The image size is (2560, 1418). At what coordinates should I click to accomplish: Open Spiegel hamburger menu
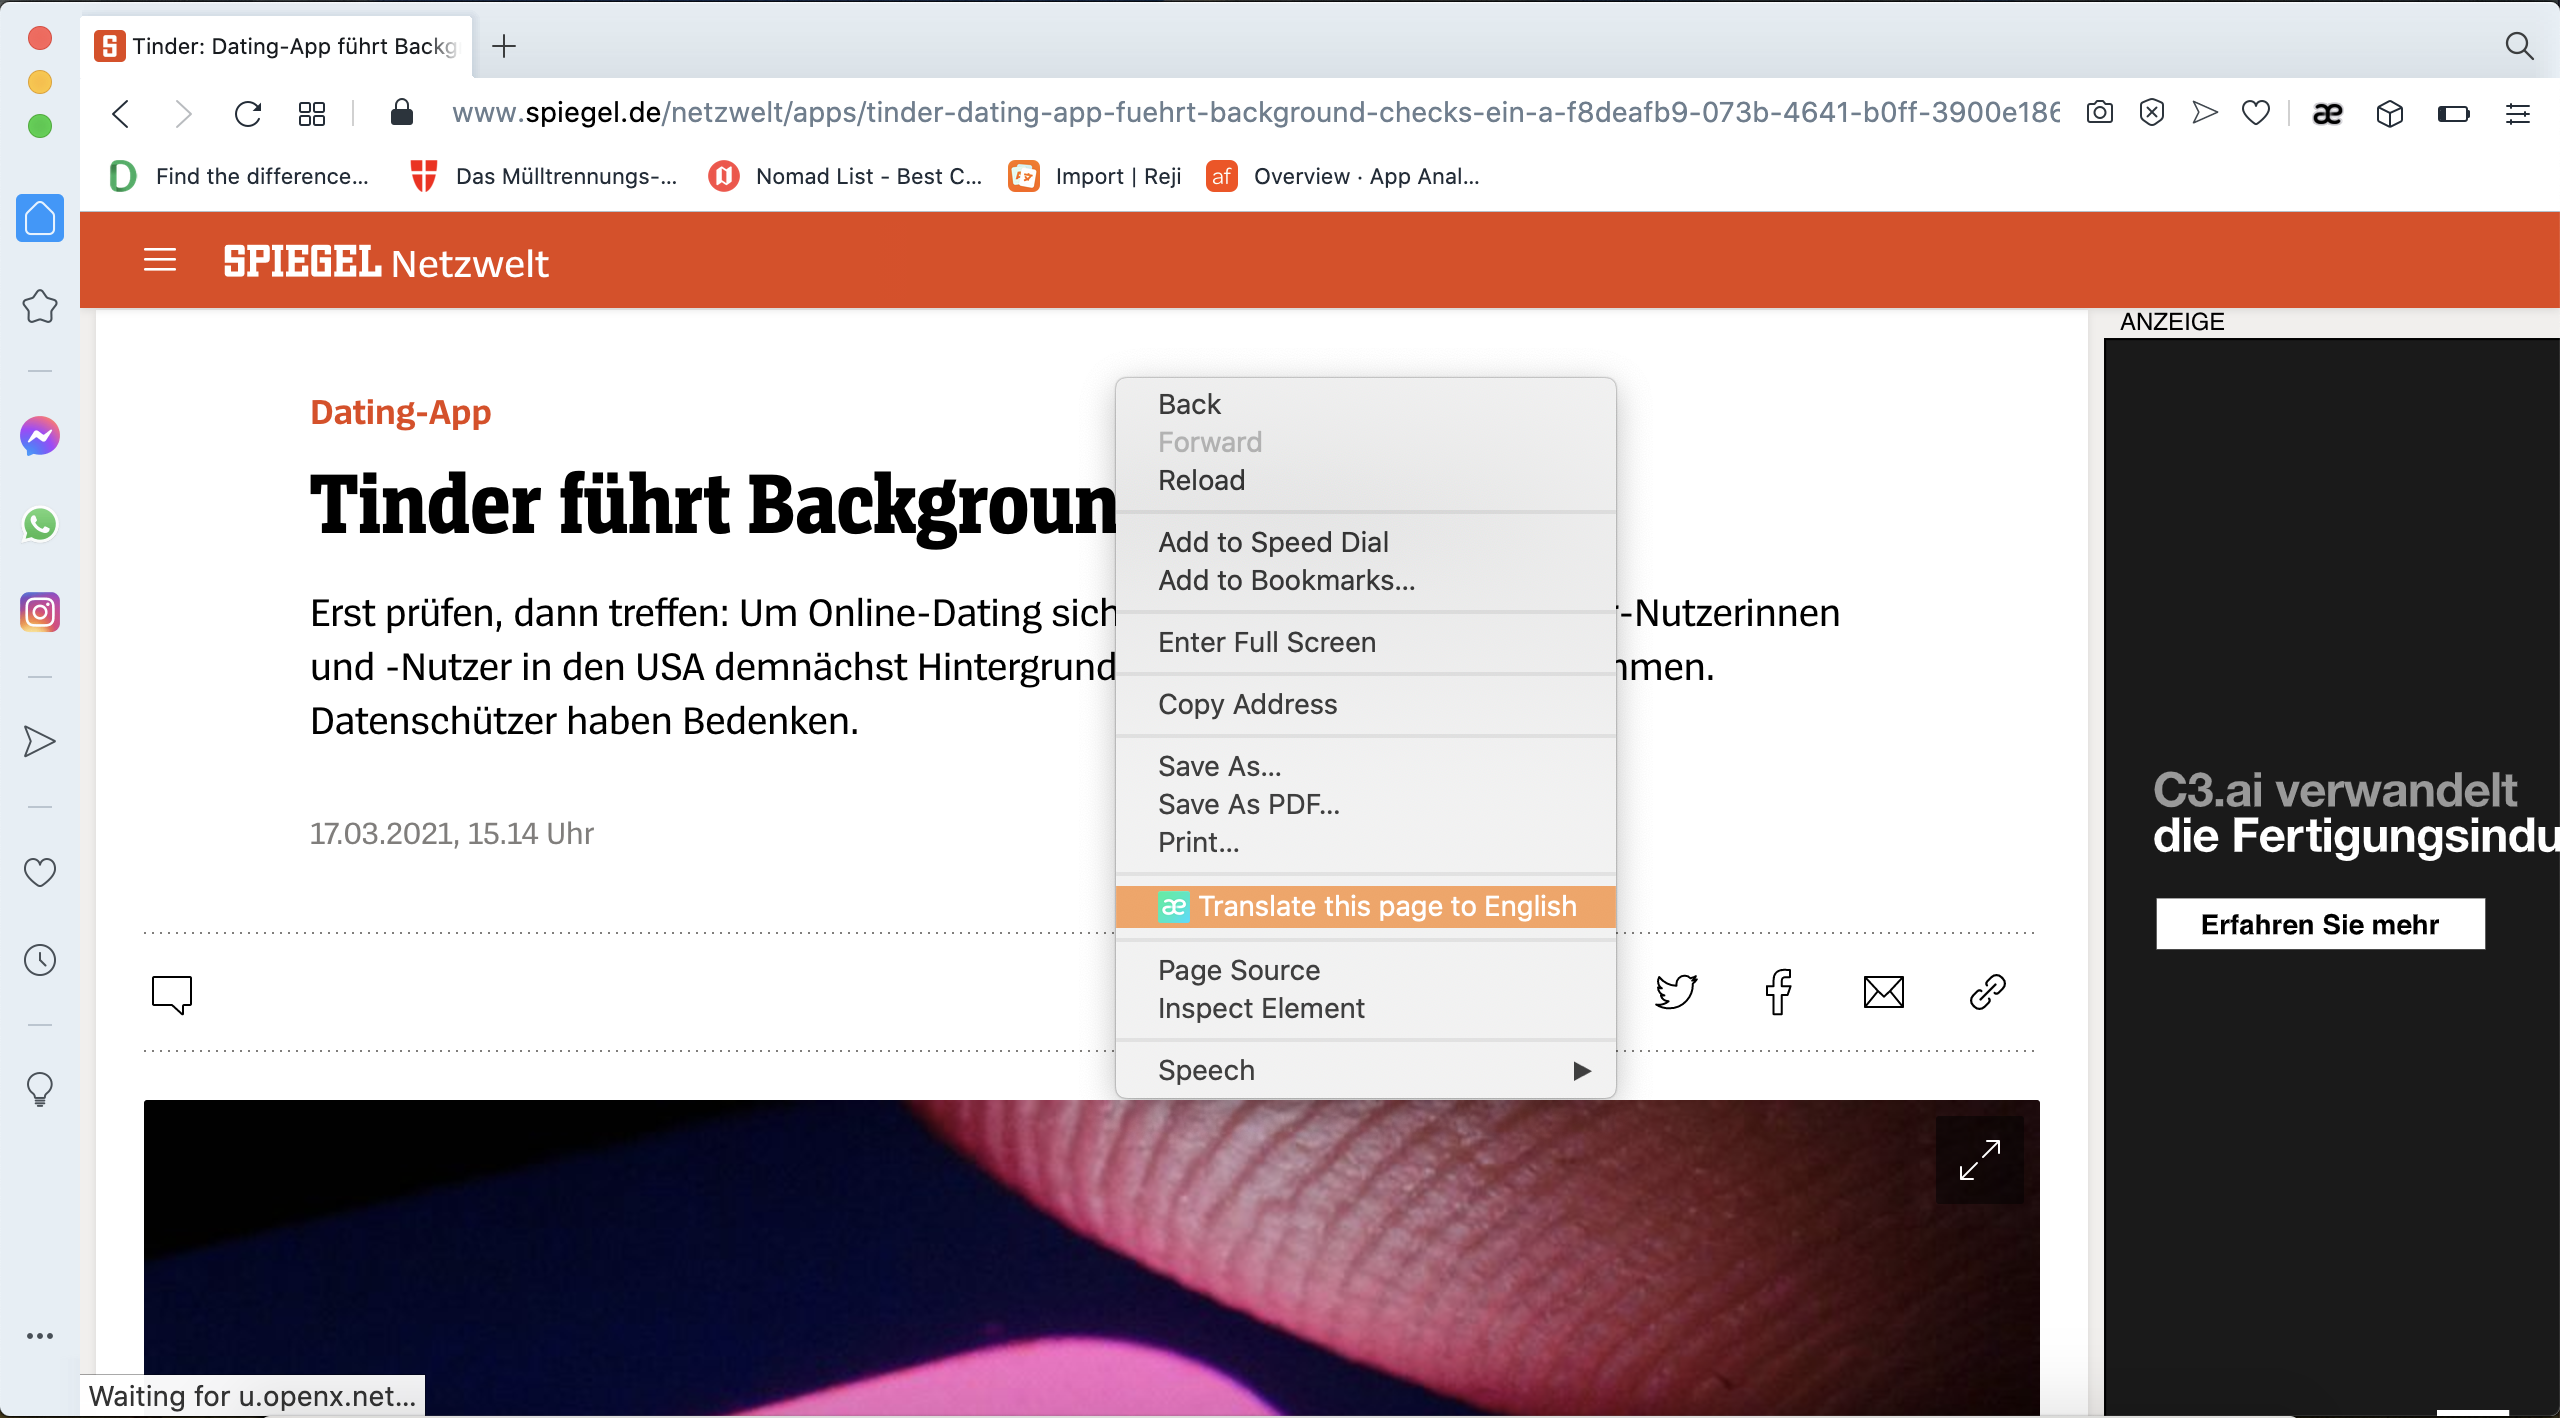pyautogui.click(x=160, y=261)
